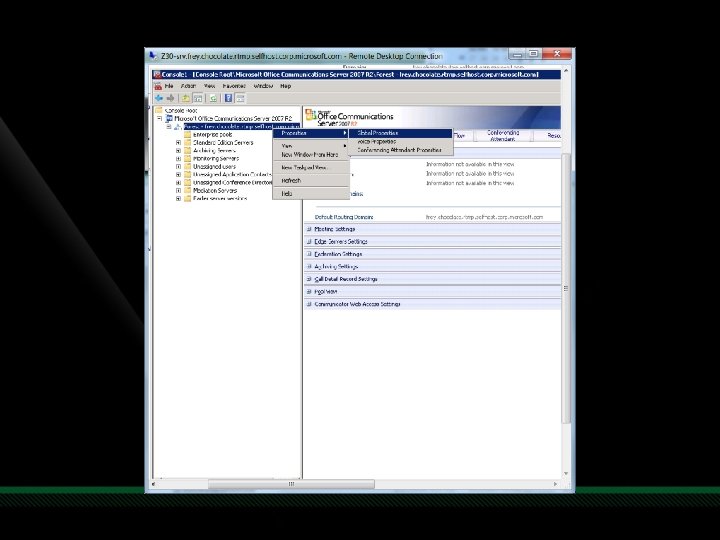Expand the Meeting Settings section

coord(309,229)
